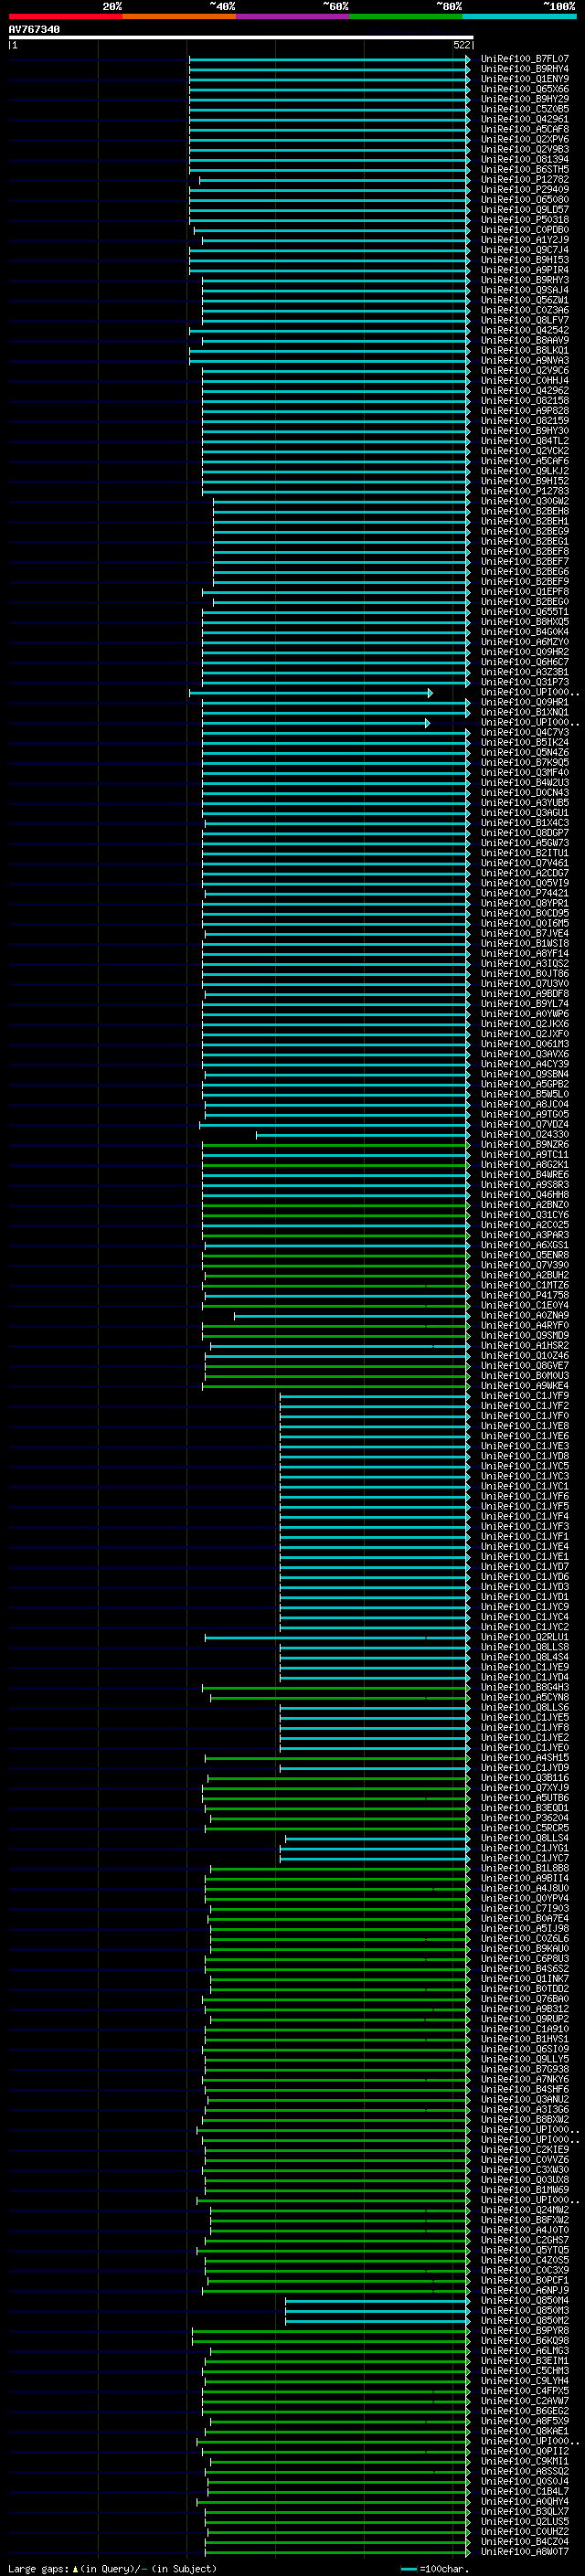Screen dimensions: 585x2576
Task: Select label UniRef100_C1JYE4
Action: pyautogui.click(x=524, y=1546)
